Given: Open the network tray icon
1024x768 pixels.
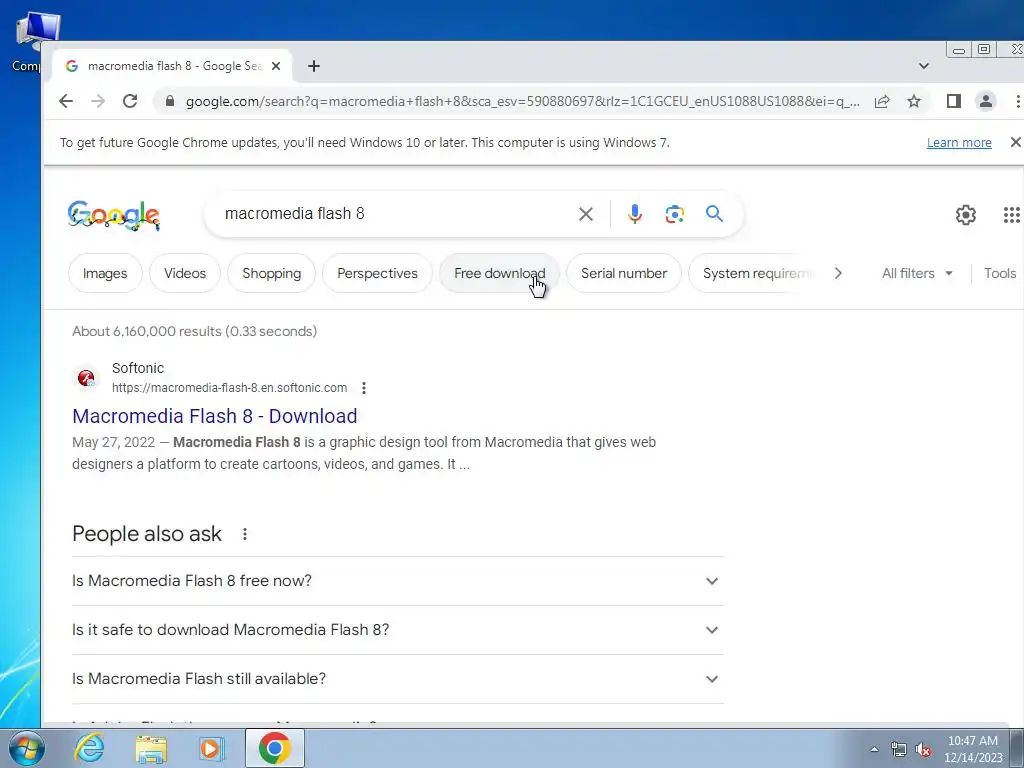Looking at the screenshot, I should 899,749.
